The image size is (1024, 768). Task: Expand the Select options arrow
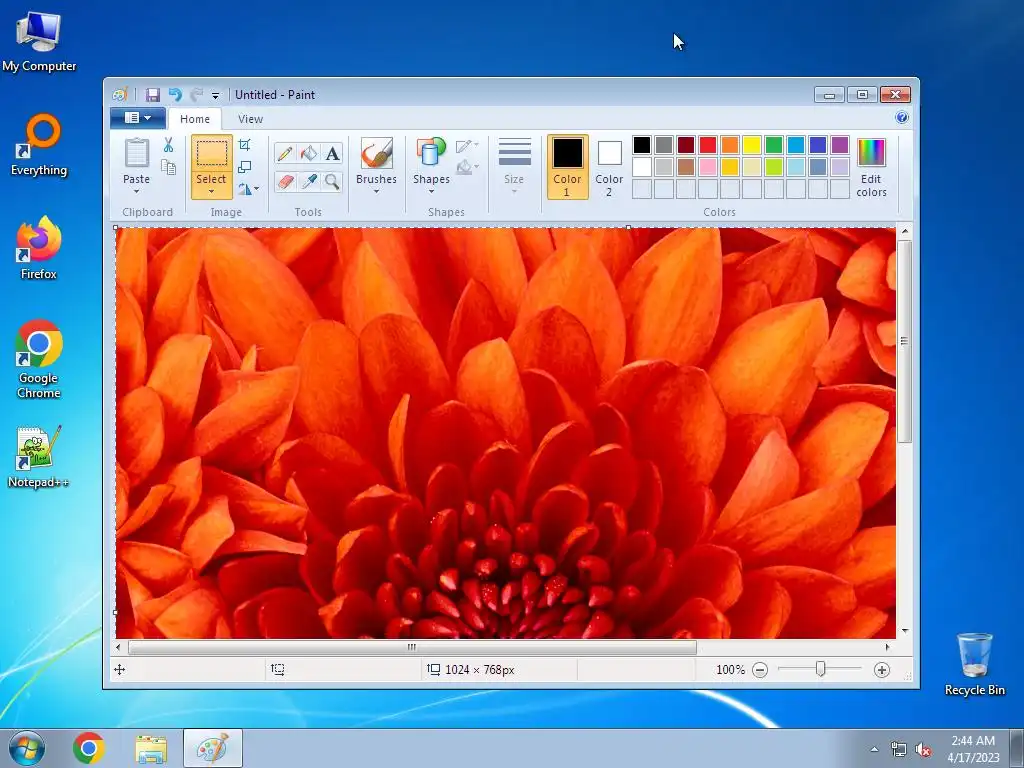coord(212,191)
